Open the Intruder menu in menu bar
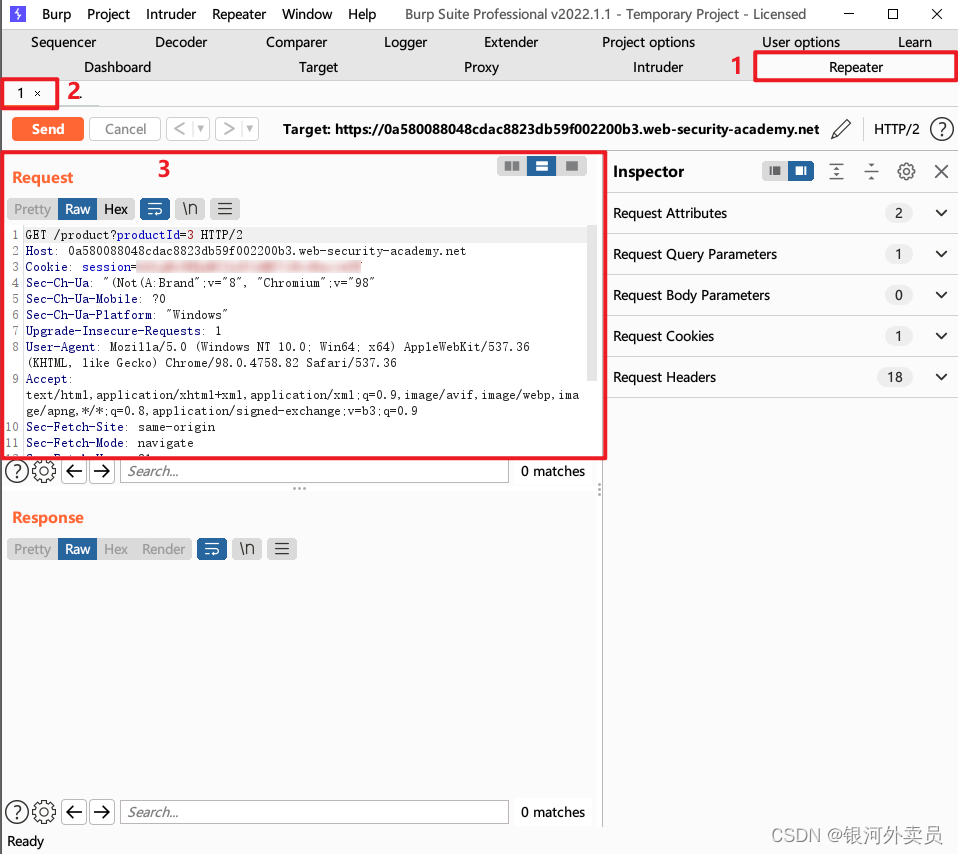The image size is (958, 854). click(170, 14)
